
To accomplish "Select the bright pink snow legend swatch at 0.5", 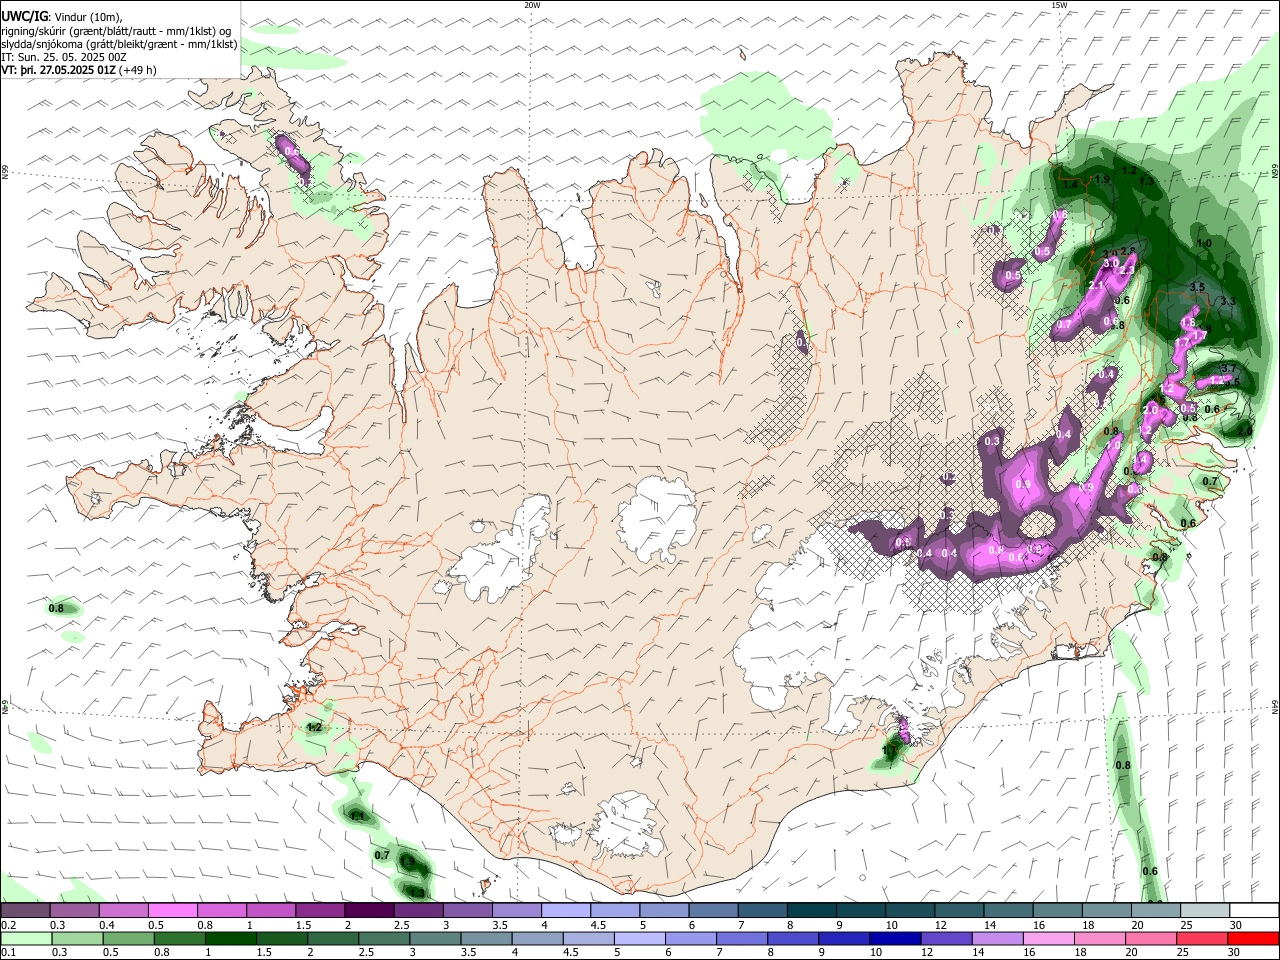I will pyautogui.click(x=173, y=911).
